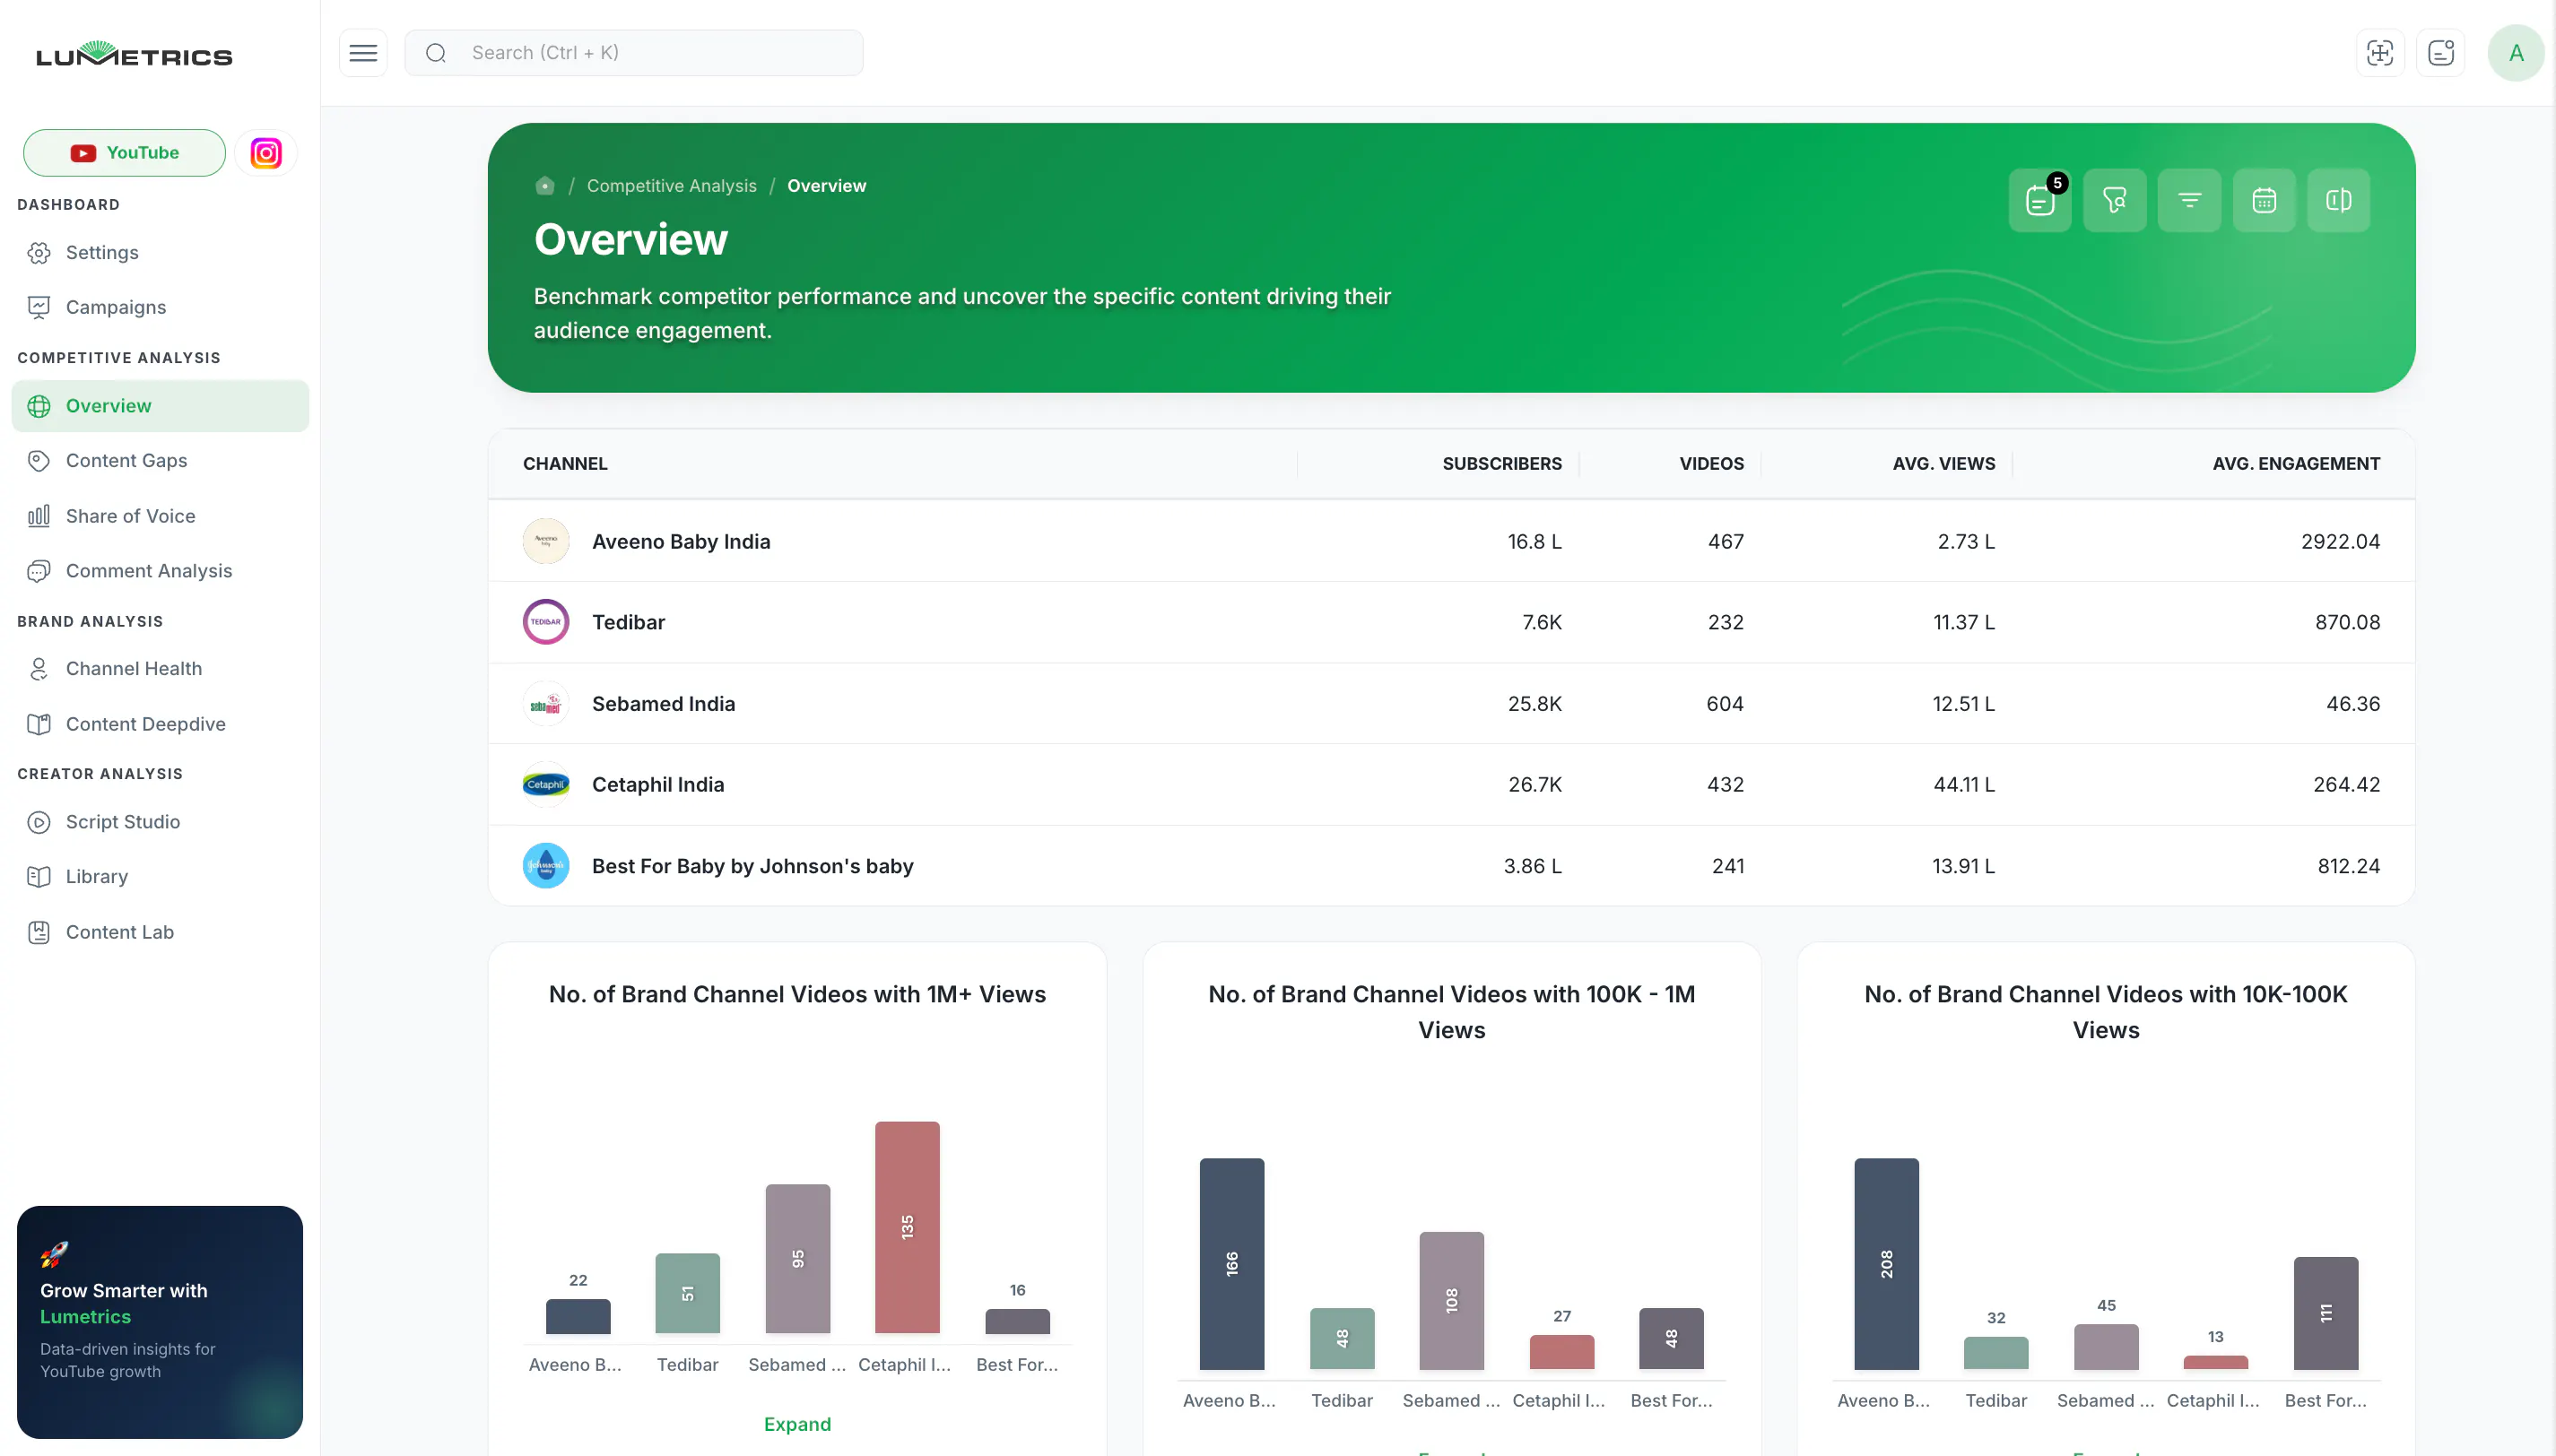Open Content Deepdive page
The width and height of the screenshot is (2556, 1456).
(160, 724)
